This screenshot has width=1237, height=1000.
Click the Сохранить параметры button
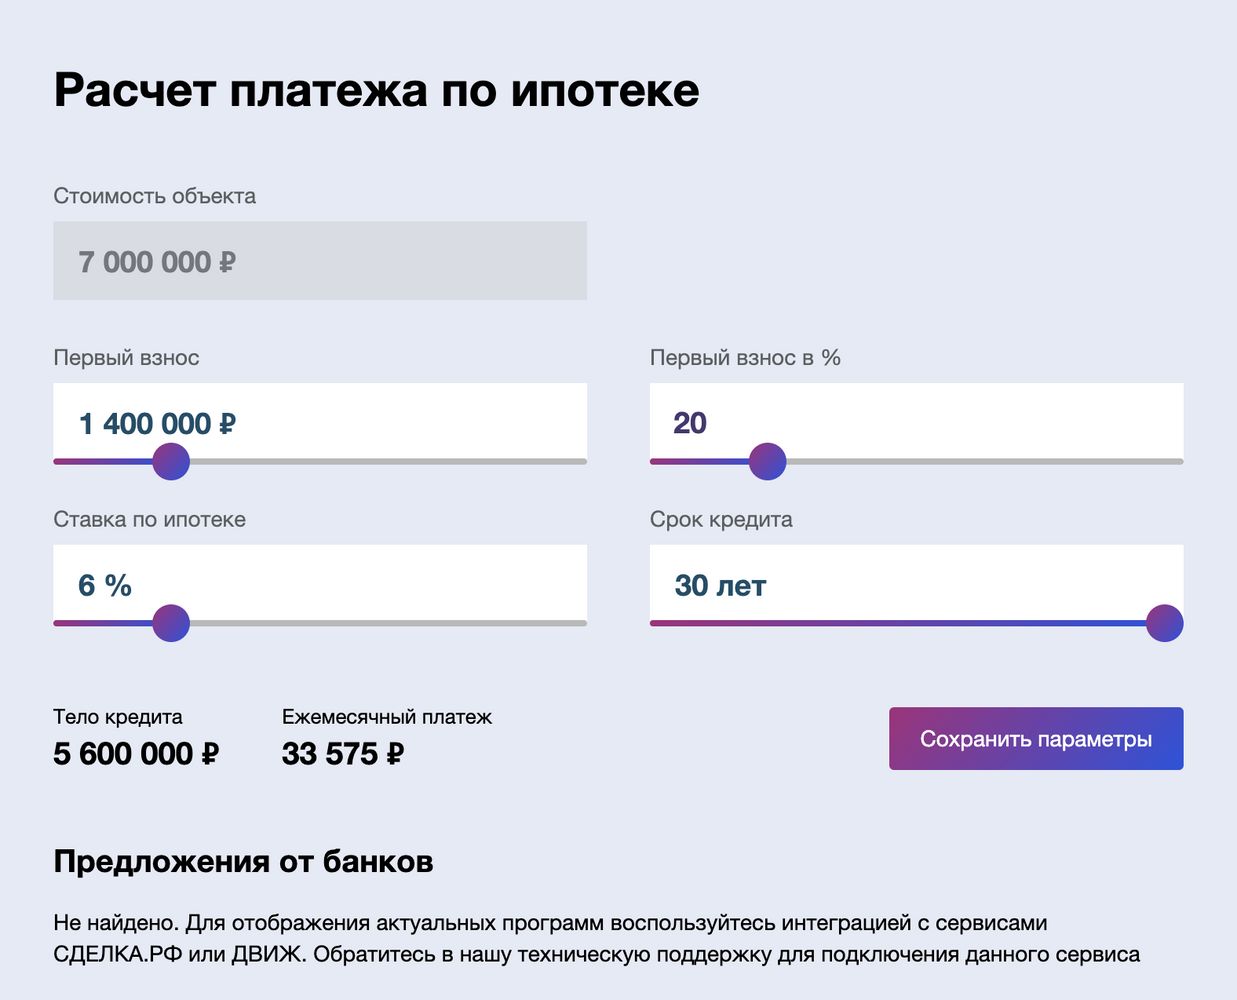point(1036,739)
